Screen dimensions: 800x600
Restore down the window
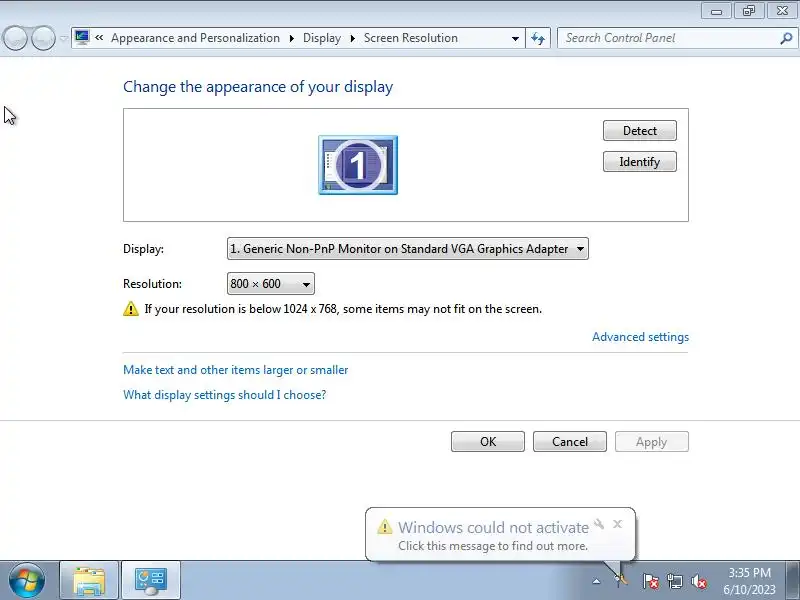(x=748, y=11)
